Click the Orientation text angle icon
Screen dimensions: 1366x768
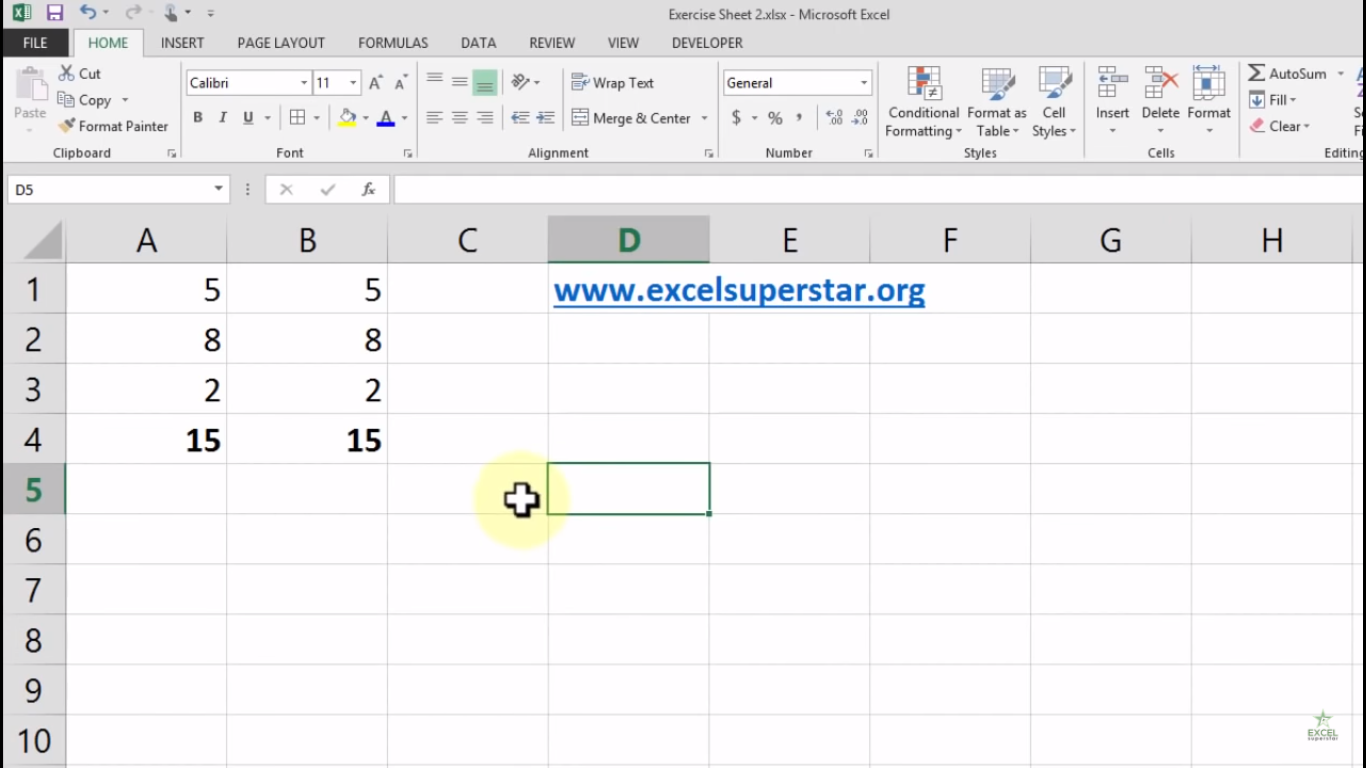[x=520, y=82]
